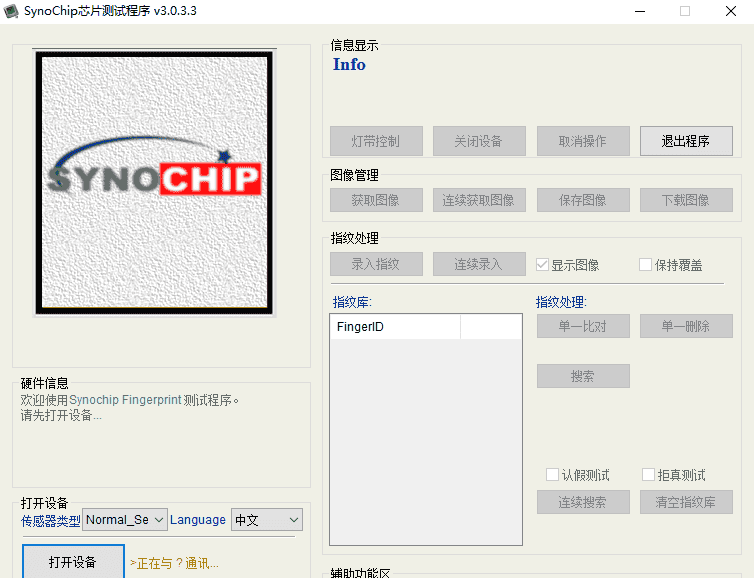Image resolution: width=754 pixels, height=578 pixels.
Task: Click the 打开设备 button
Action: [73, 562]
